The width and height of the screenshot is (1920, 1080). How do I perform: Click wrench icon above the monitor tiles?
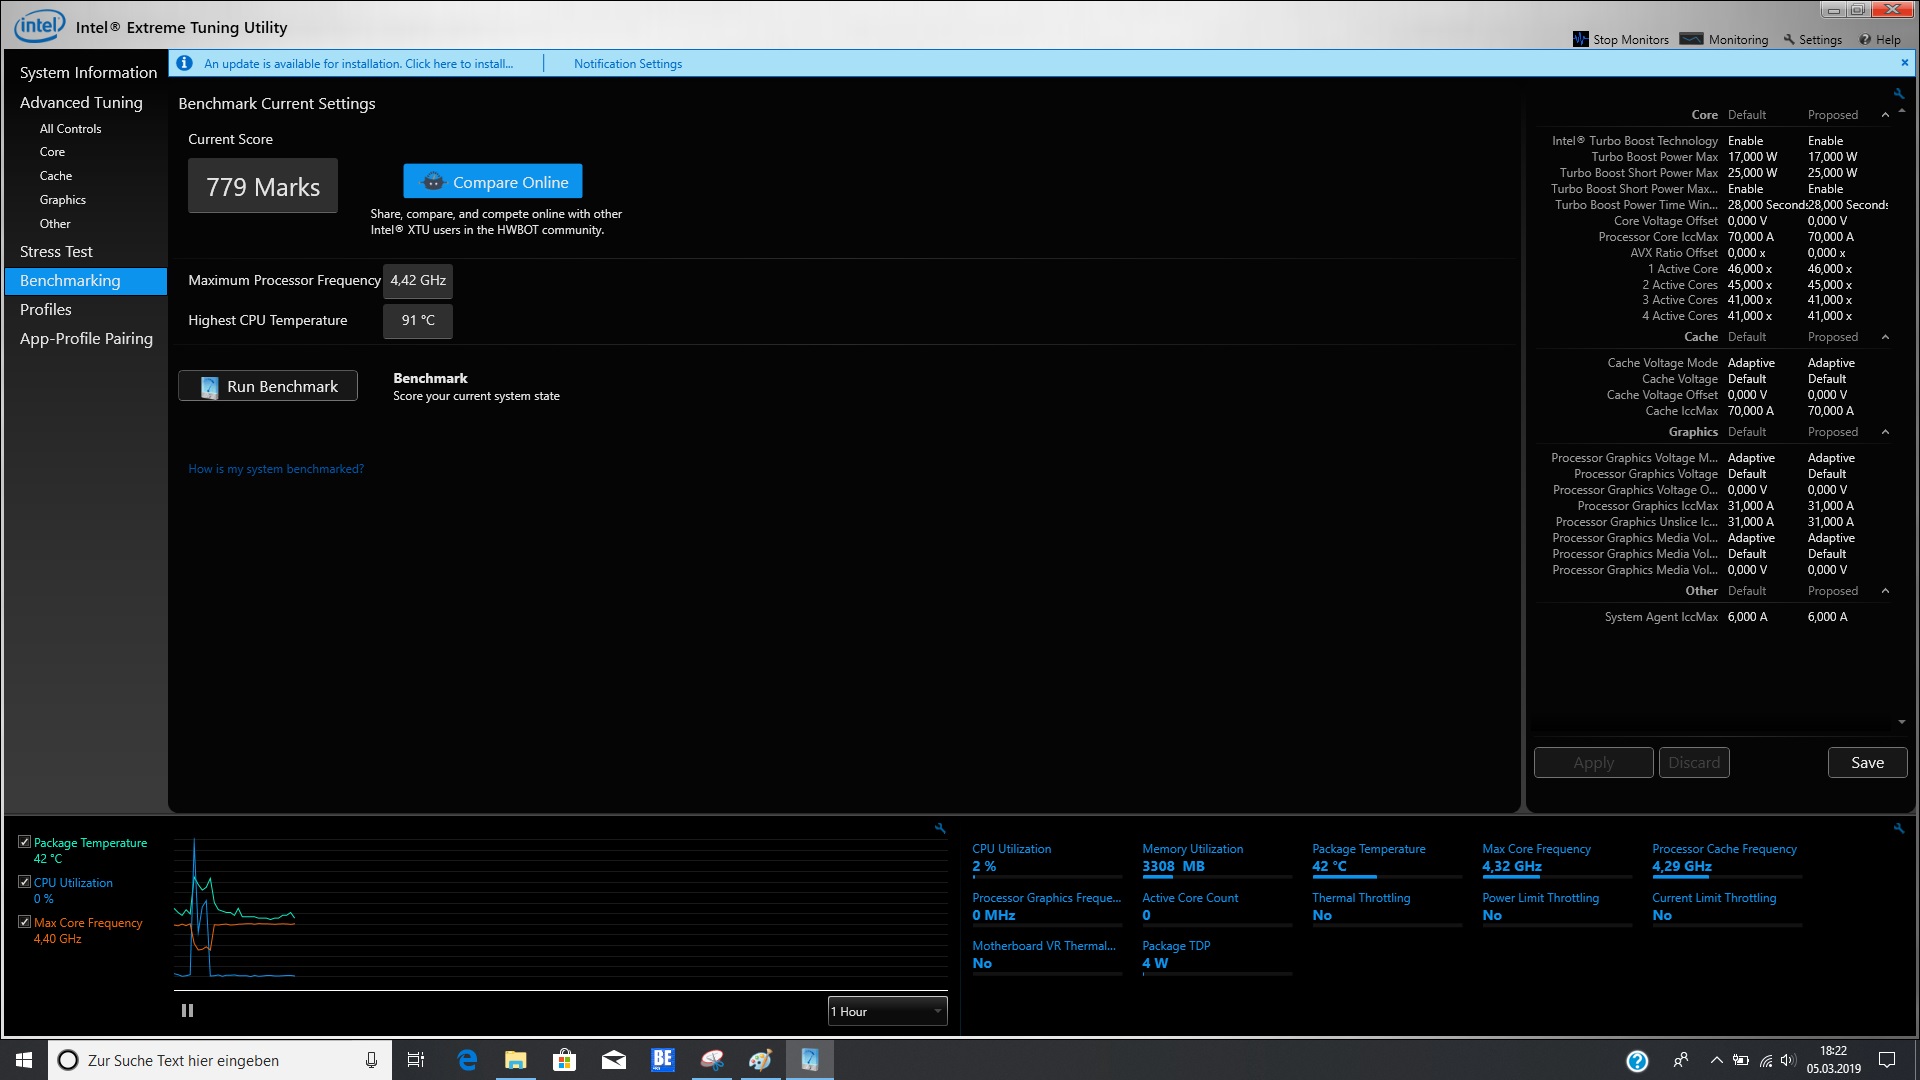pos(1899,828)
